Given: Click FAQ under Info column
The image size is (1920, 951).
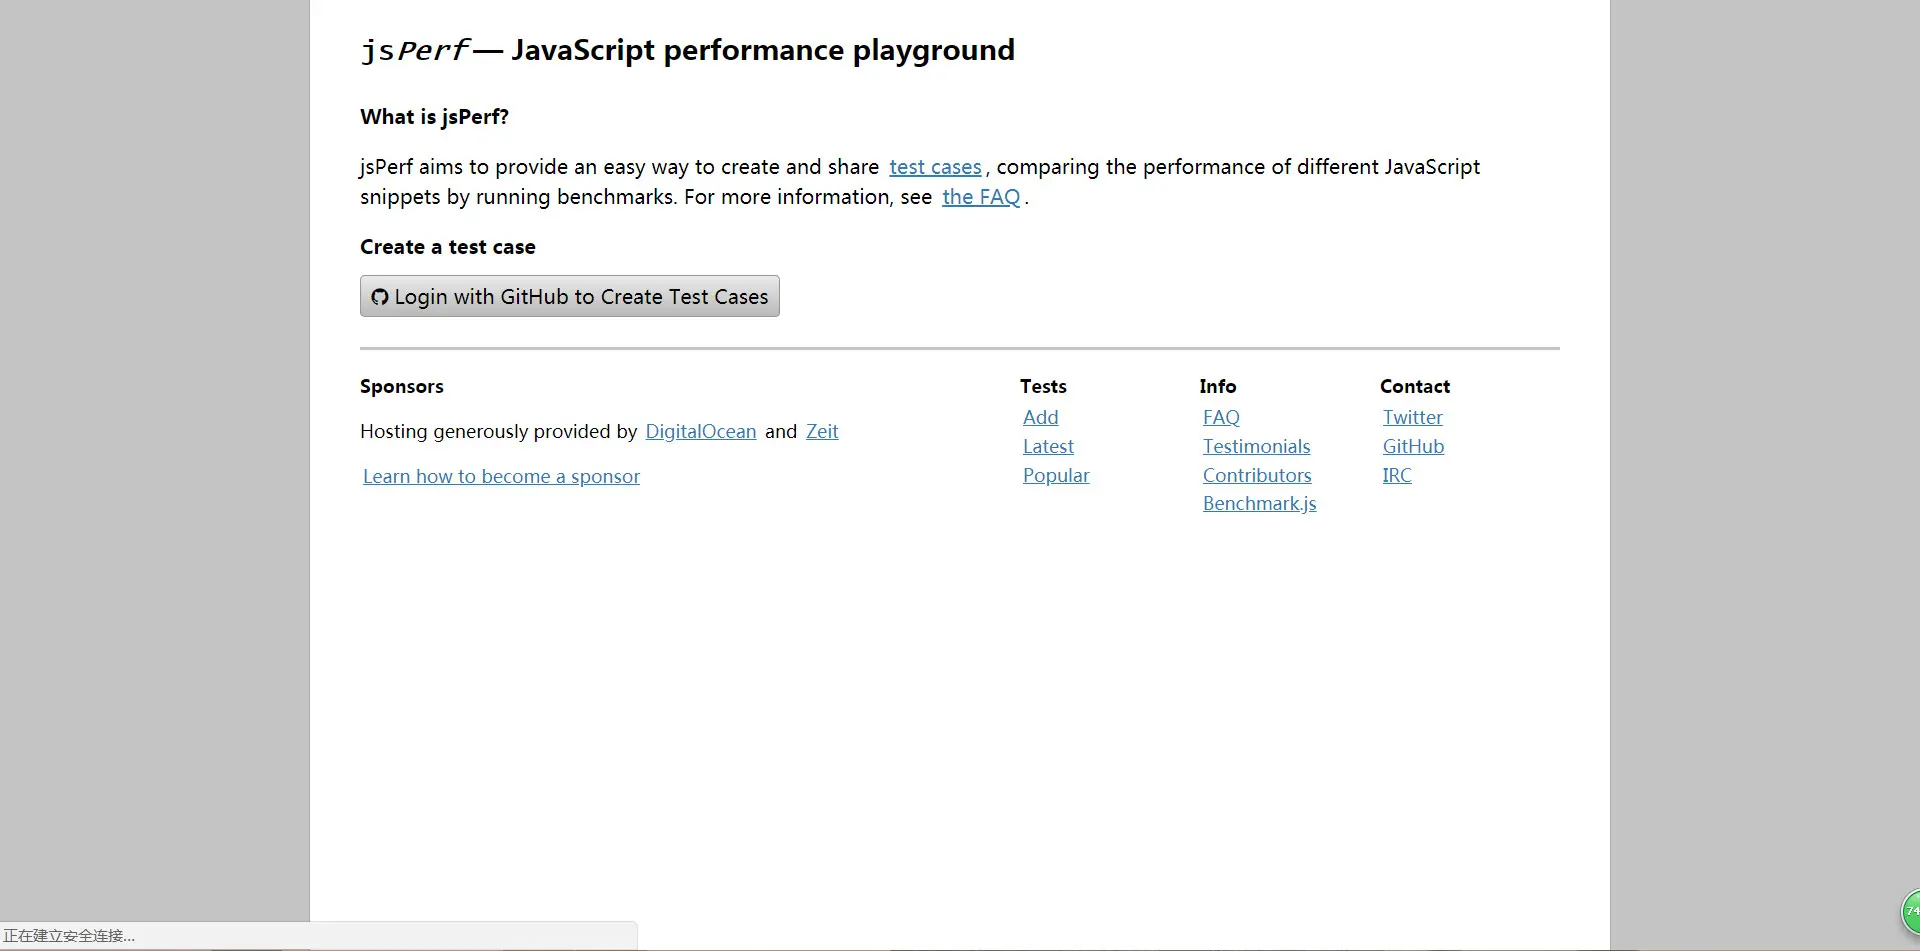Looking at the screenshot, I should tap(1221, 417).
